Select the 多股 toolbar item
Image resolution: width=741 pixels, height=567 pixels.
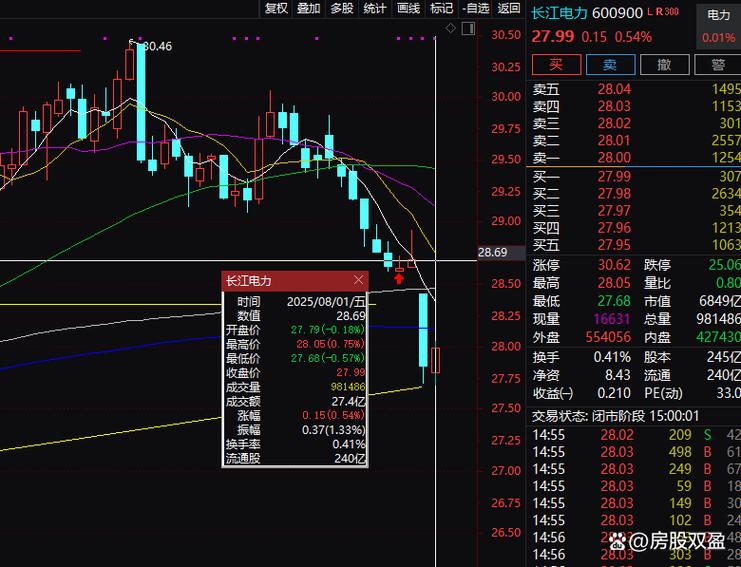(x=342, y=8)
